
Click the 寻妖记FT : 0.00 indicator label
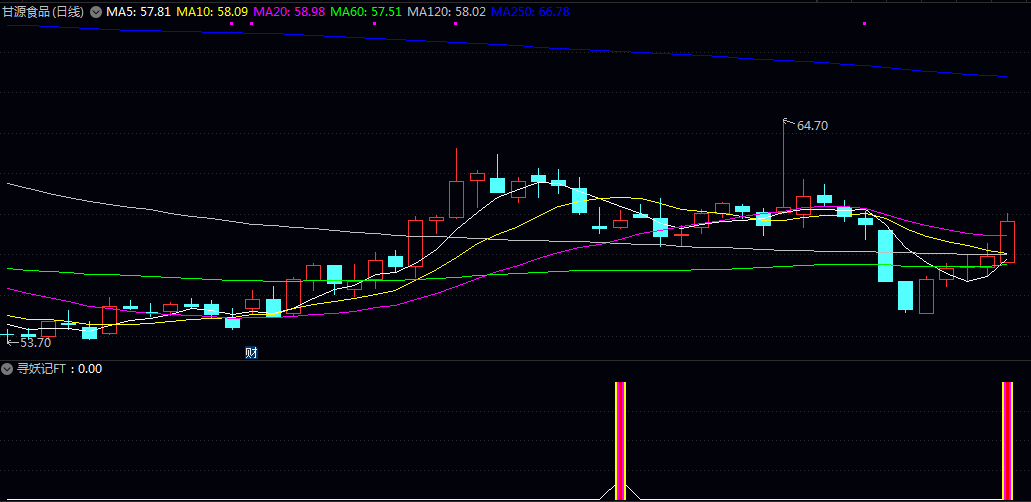59,369
